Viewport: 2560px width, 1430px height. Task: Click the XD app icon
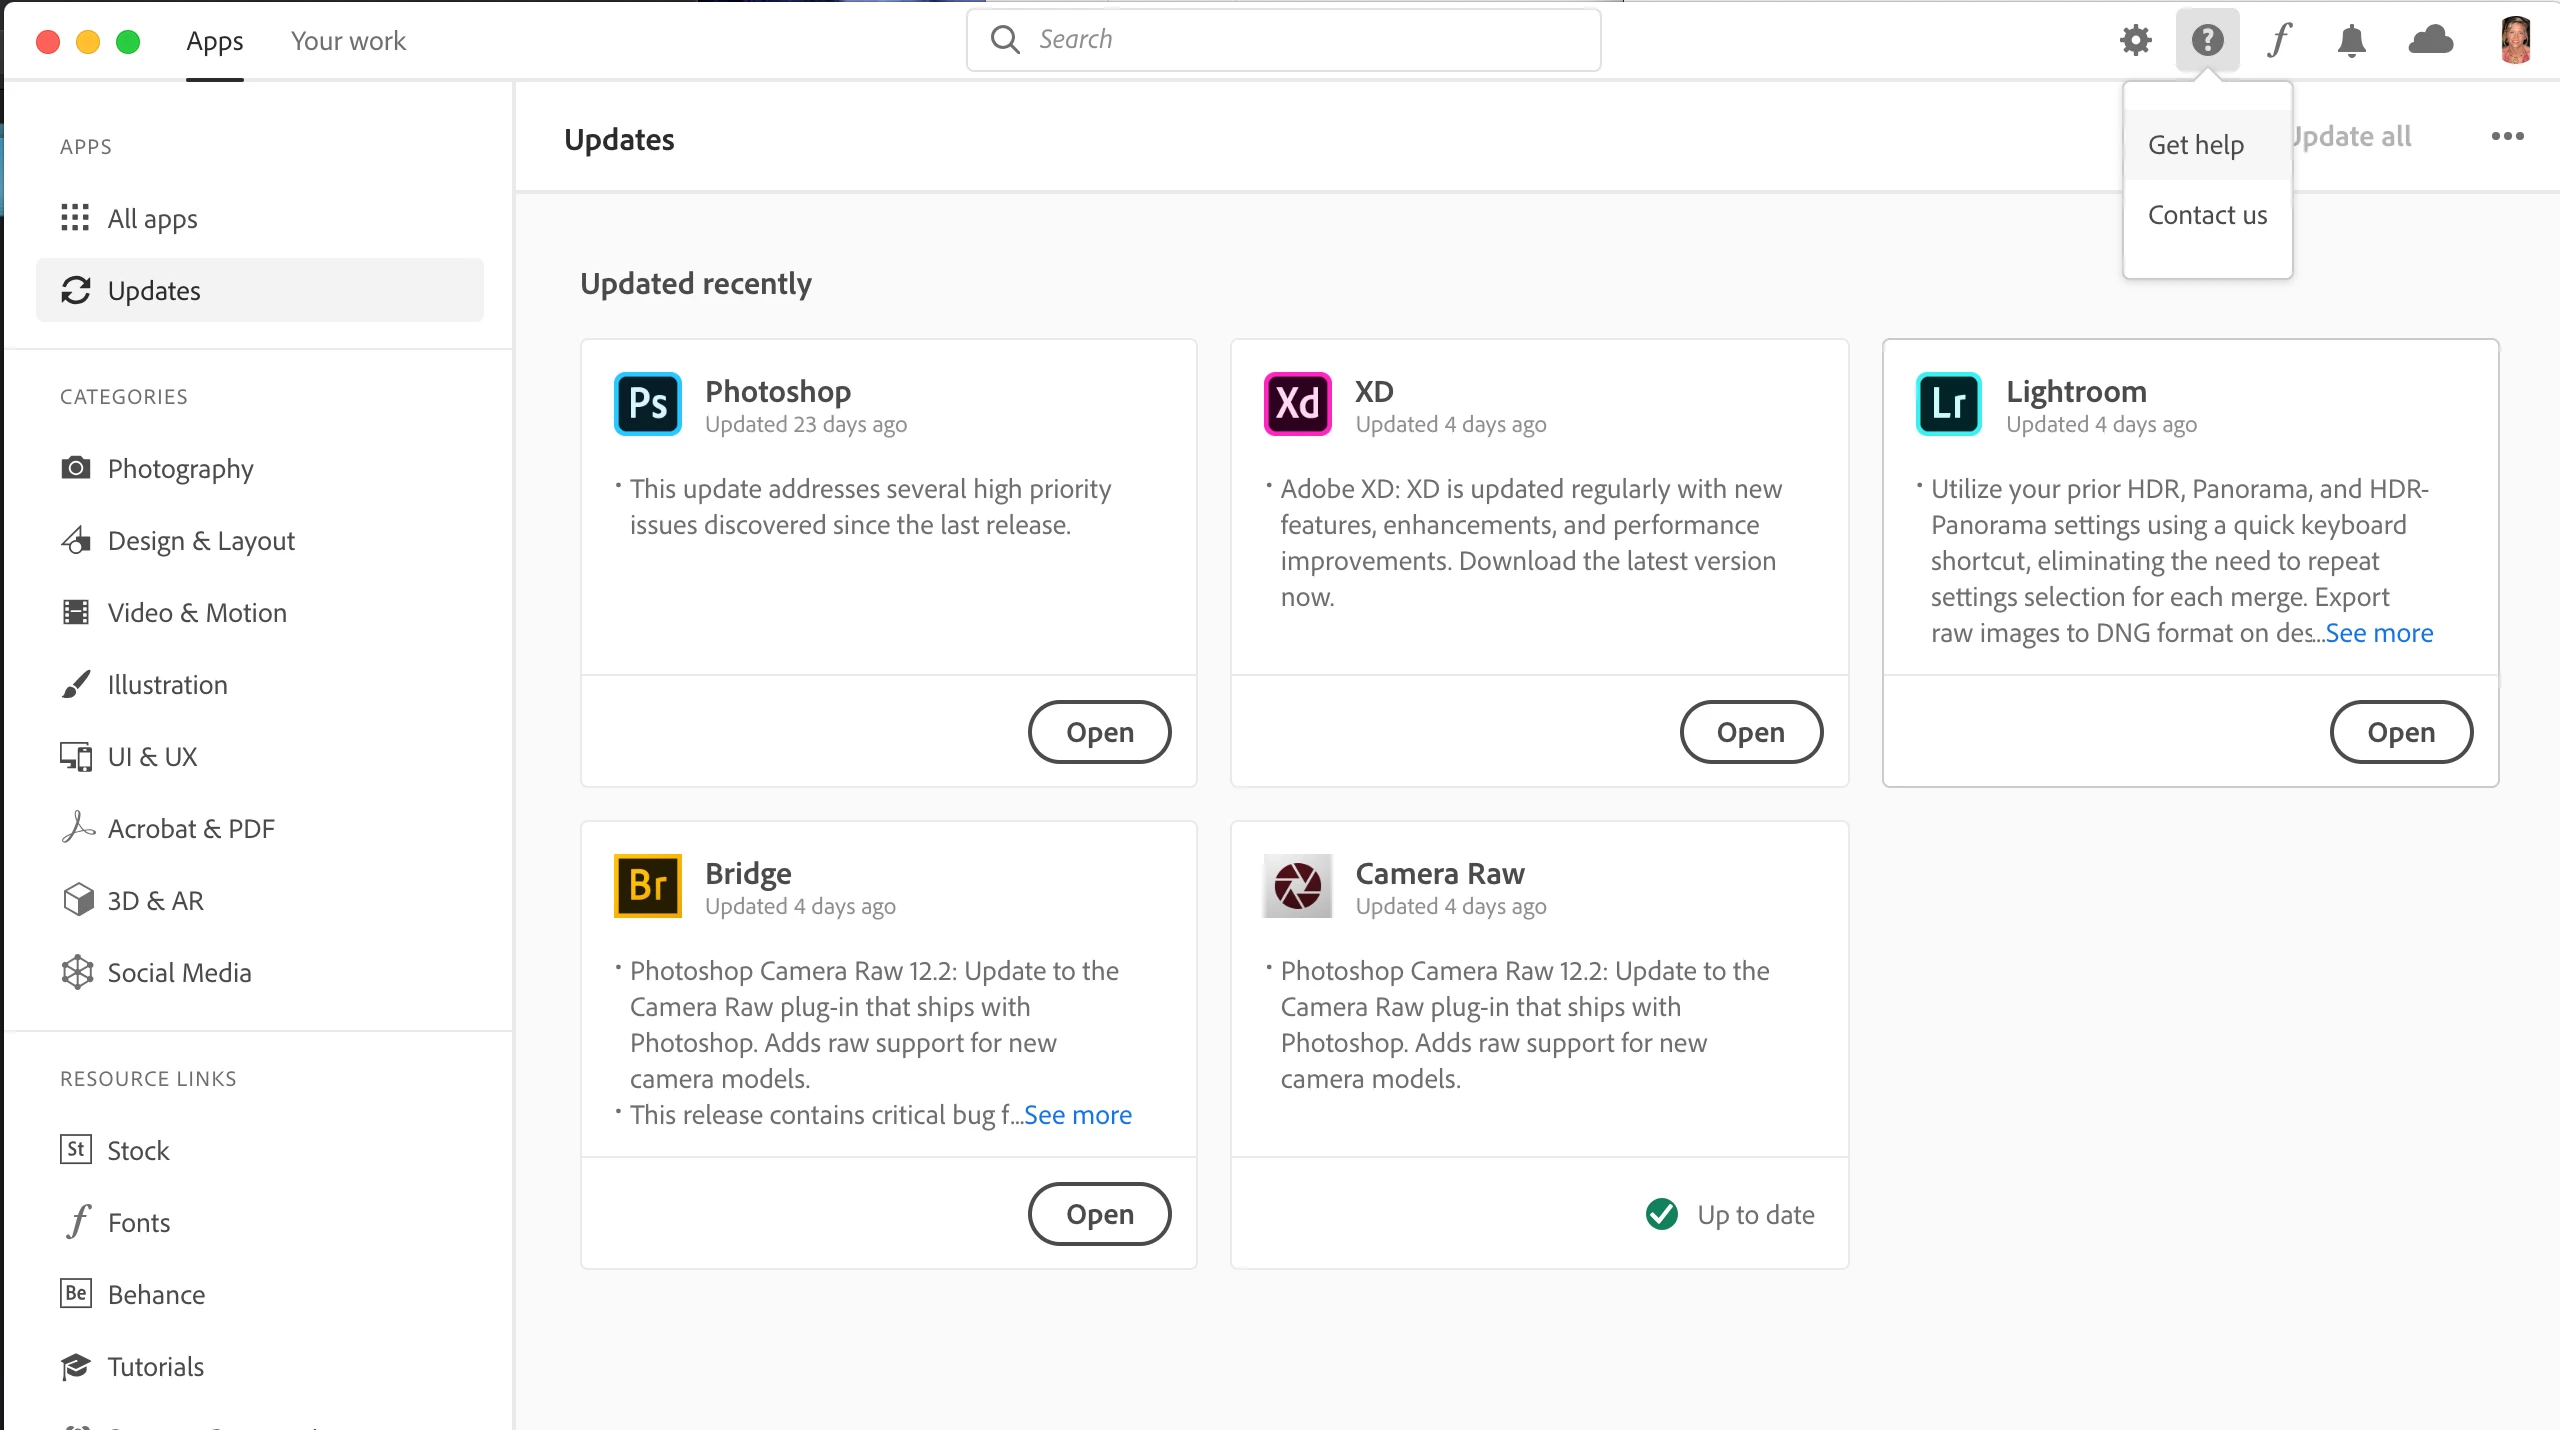[1298, 404]
